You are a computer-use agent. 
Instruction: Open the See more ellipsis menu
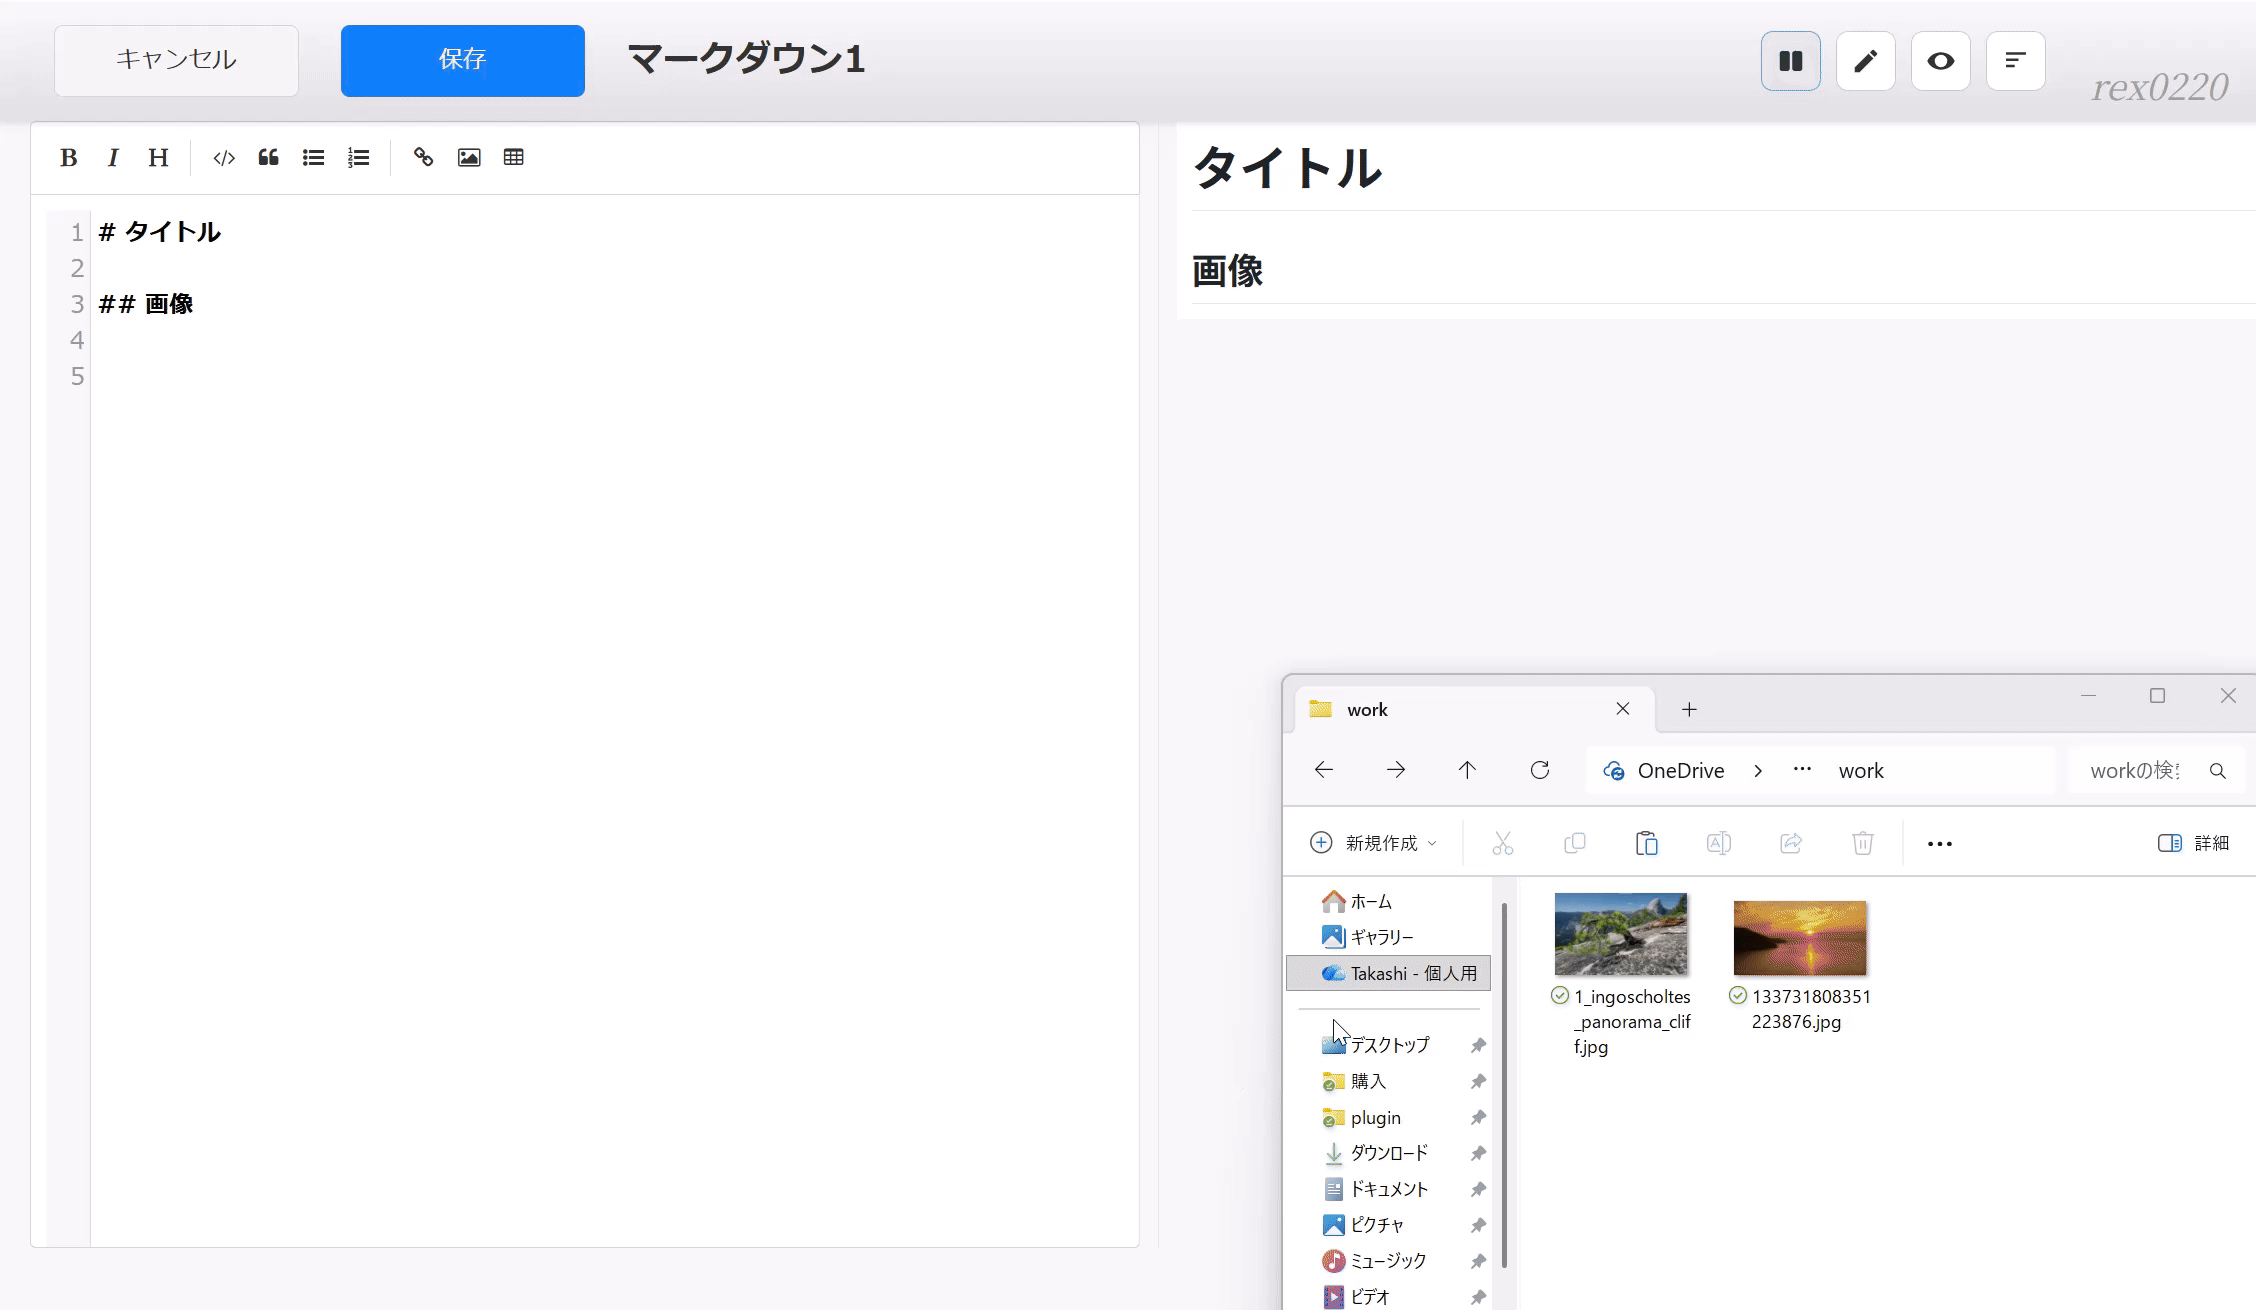coord(1939,843)
